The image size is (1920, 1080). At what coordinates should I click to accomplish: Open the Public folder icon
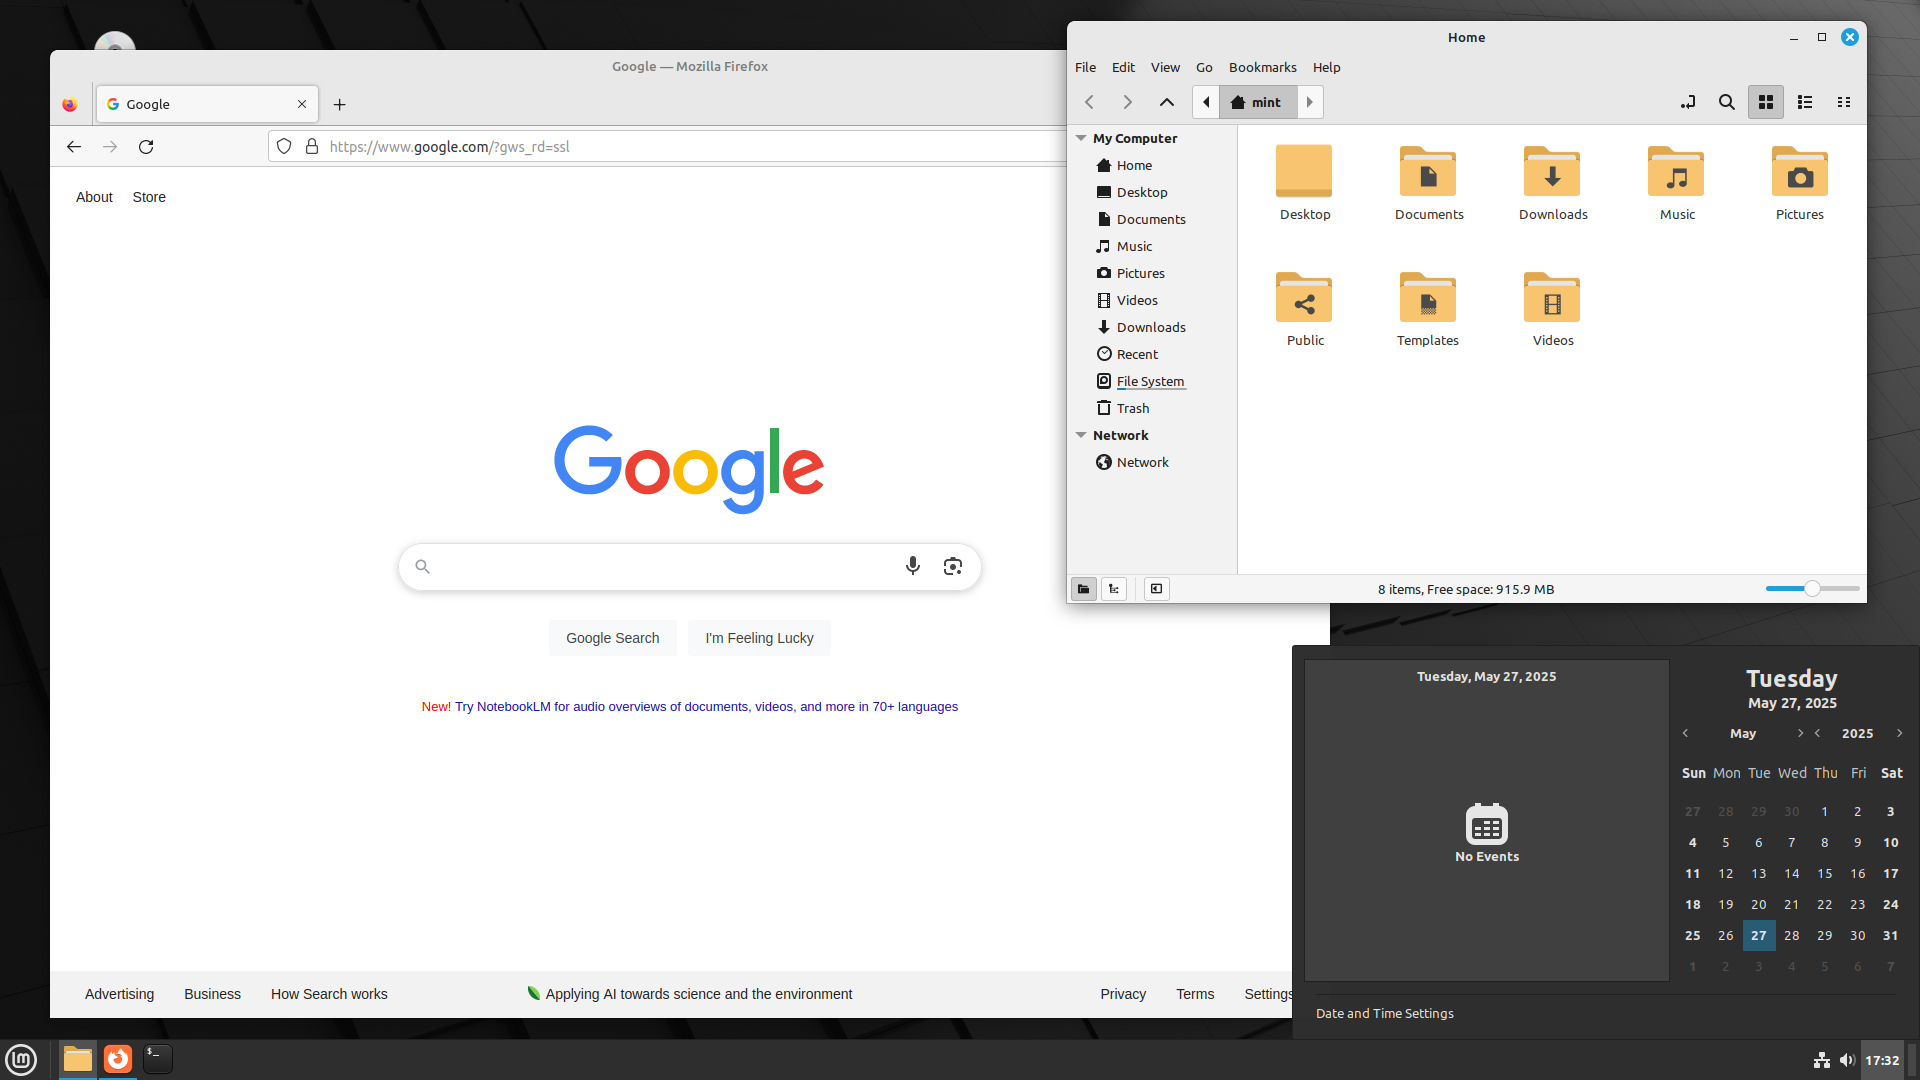tap(1304, 298)
